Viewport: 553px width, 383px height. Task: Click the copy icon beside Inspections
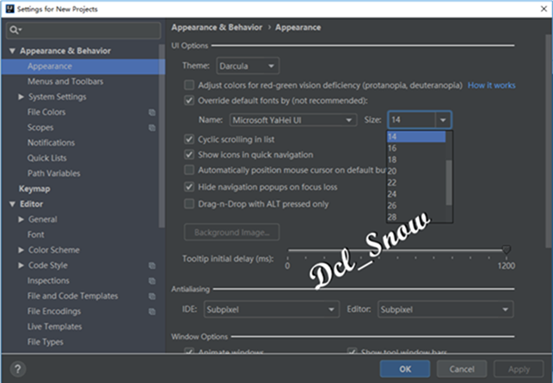tap(152, 281)
